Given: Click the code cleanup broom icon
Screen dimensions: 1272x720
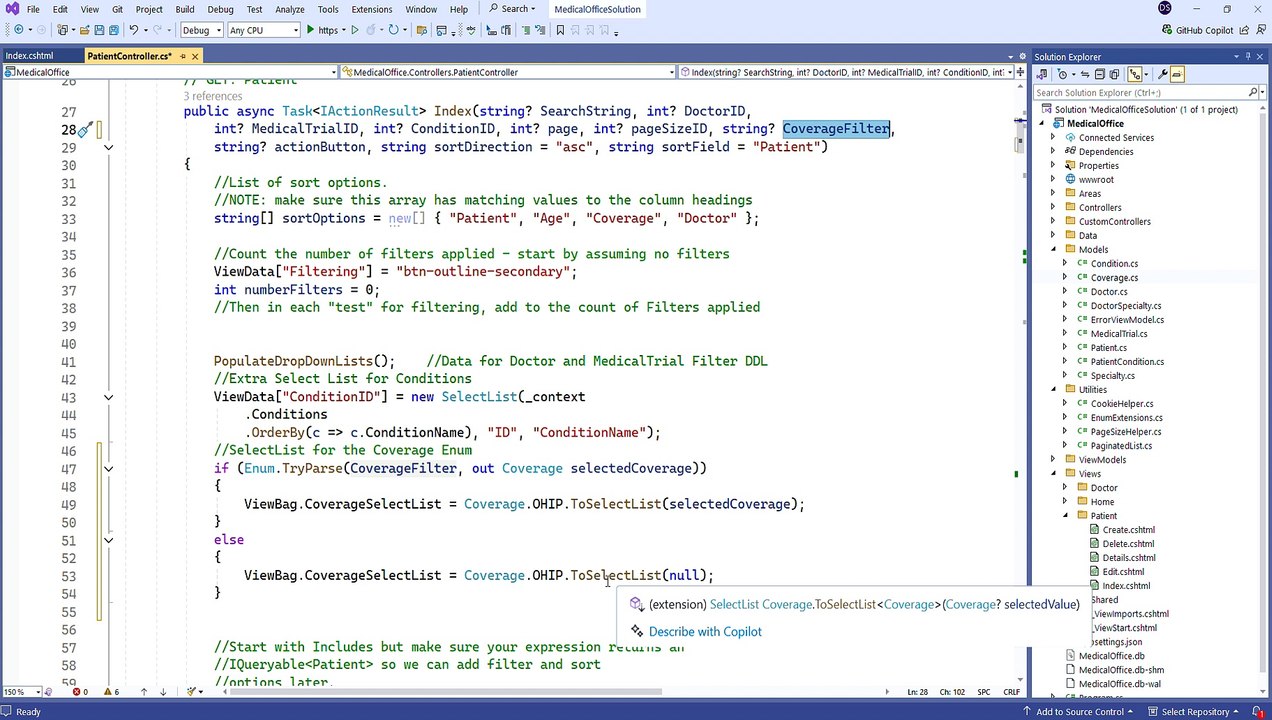Looking at the screenshot, I should tap(191, 692).
